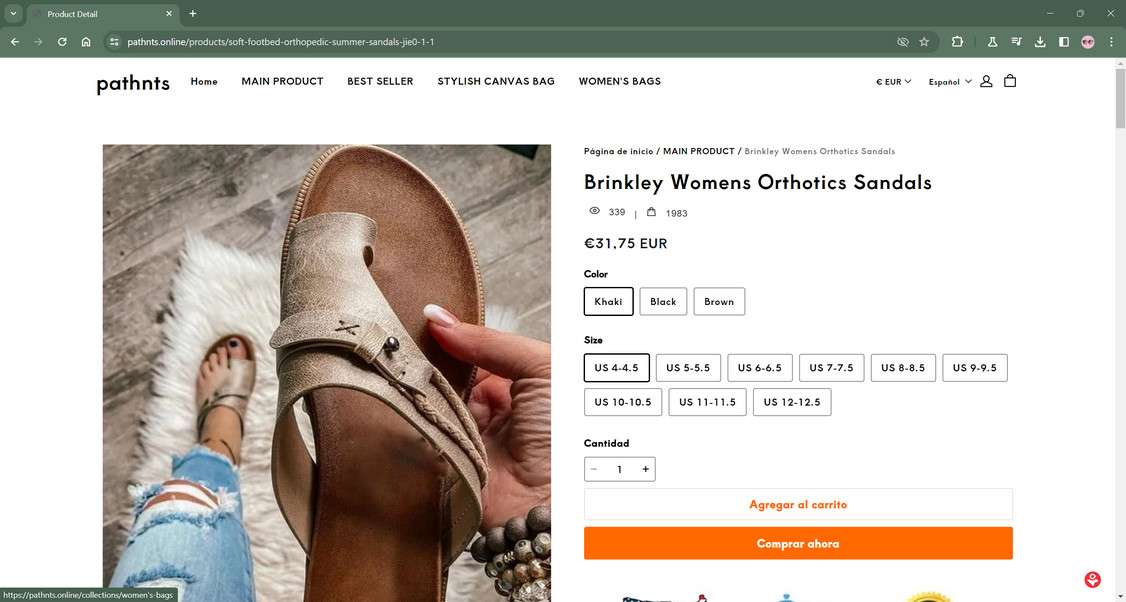The width and height of the screenshot is (1126, 602).
Task: Click the Agregar al carrito button
Action: 798,505
